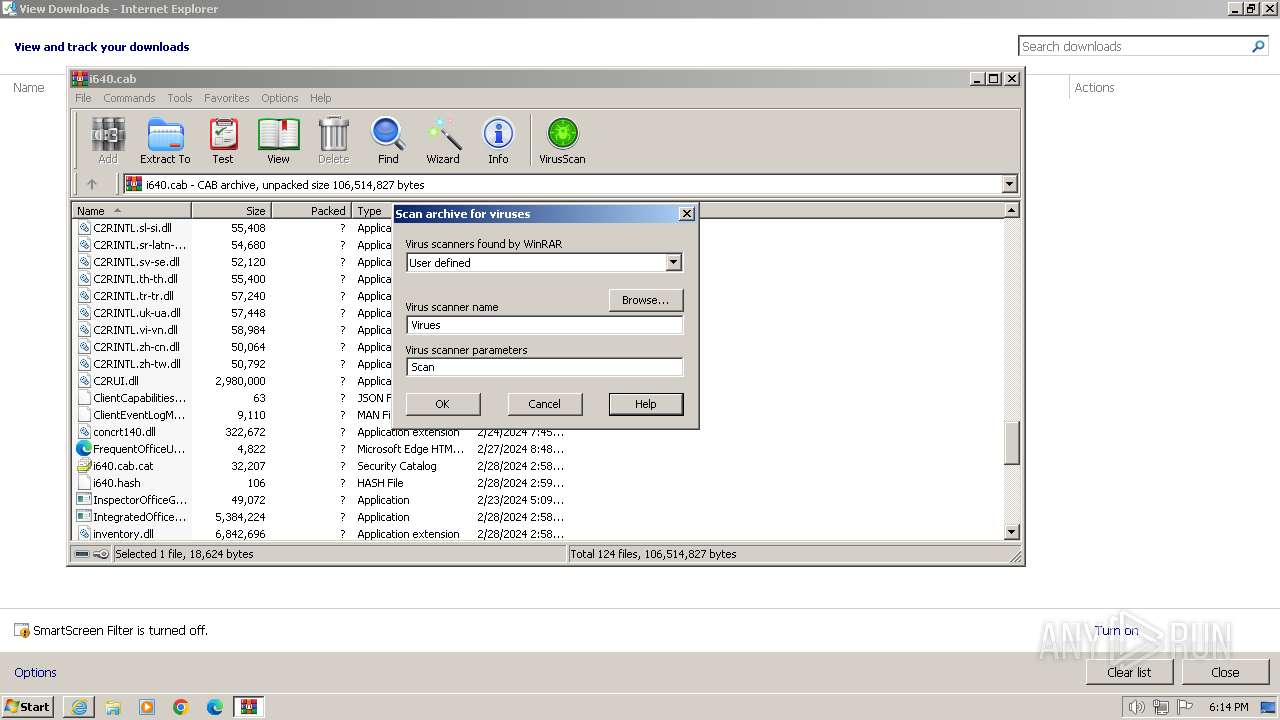Click the file list scrollbar thumb

tap(1011, 443)
